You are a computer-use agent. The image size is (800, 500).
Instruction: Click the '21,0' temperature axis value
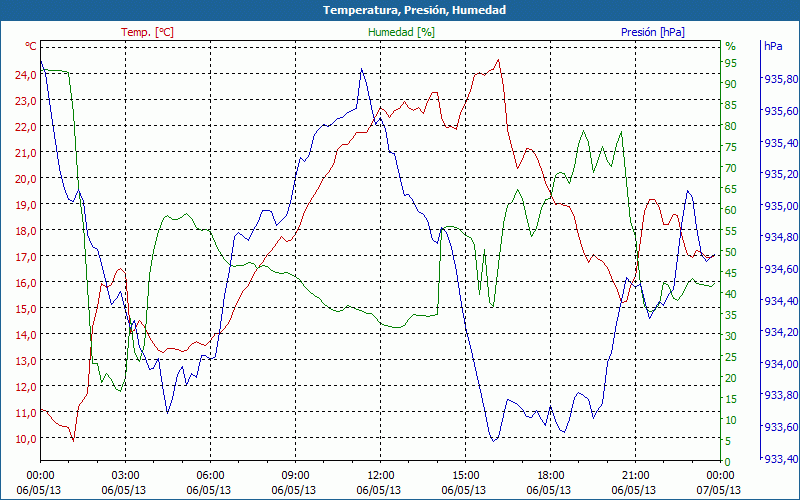pos(26,153)
